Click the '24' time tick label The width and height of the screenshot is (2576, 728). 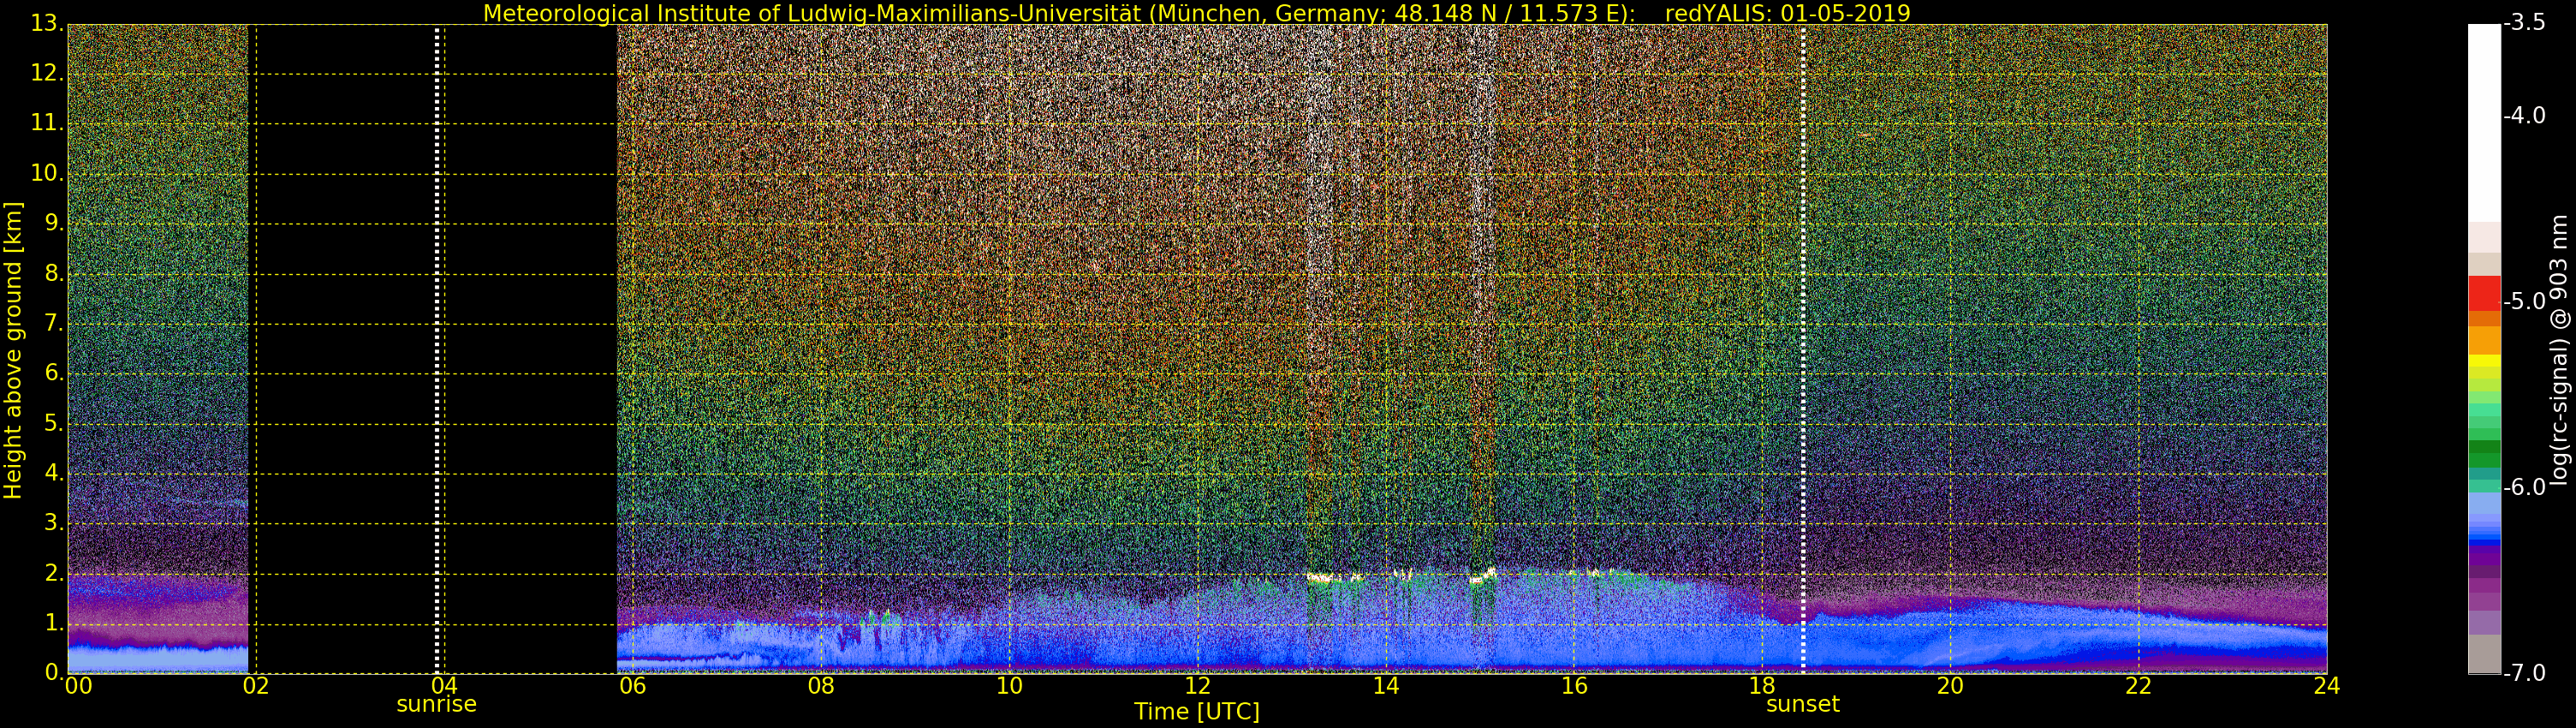pos(2326,685)
